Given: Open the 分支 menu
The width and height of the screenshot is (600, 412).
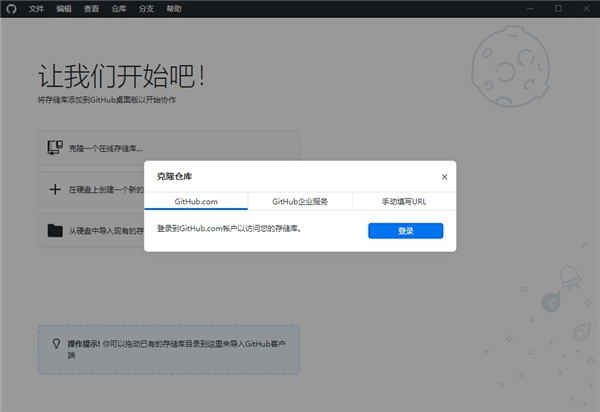Looking at the screenshot, I should pyautogui.click(x=146, y=8).
